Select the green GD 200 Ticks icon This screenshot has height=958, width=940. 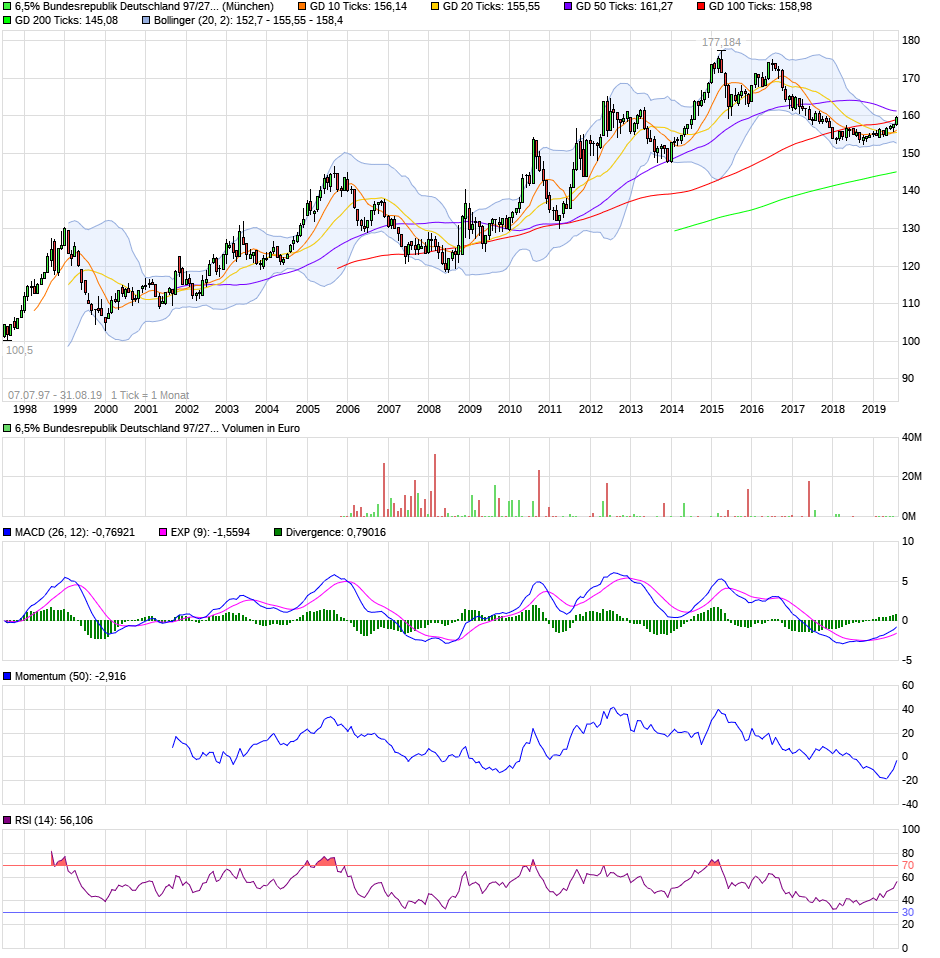tap(7, 23)
